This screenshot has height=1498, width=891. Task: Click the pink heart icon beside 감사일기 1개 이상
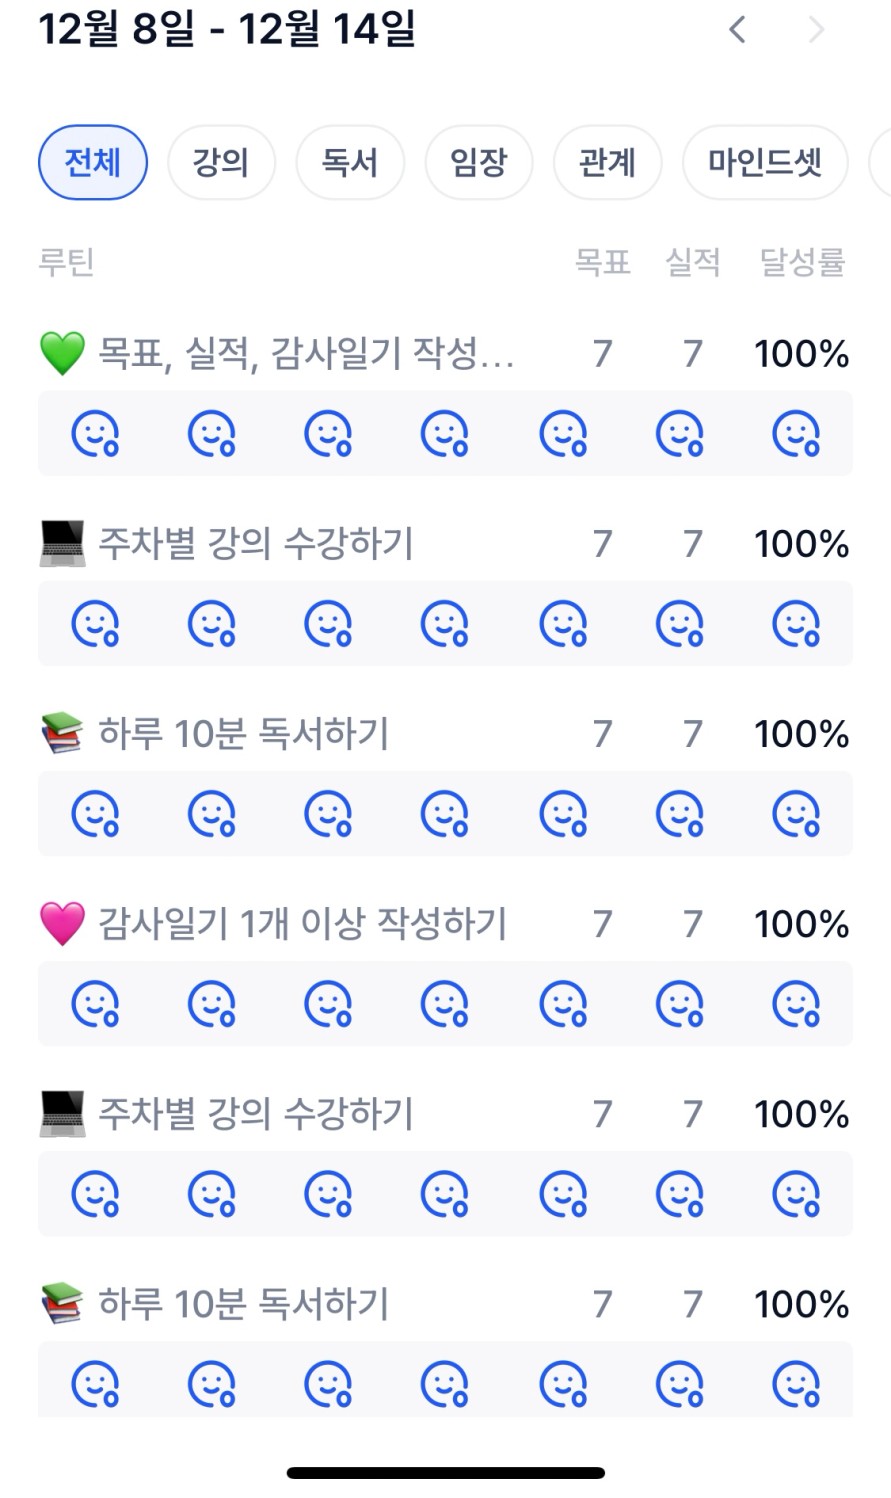click(x=62, y=924)
